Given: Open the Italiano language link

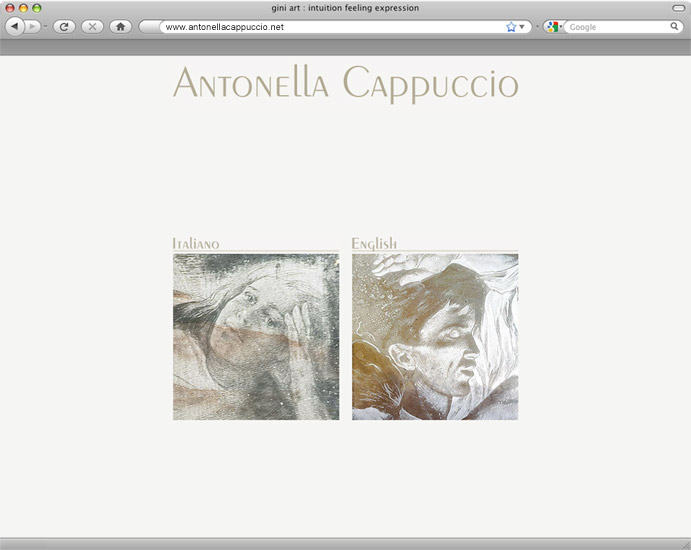Looking at the screenshot, I should click(196, 243).
